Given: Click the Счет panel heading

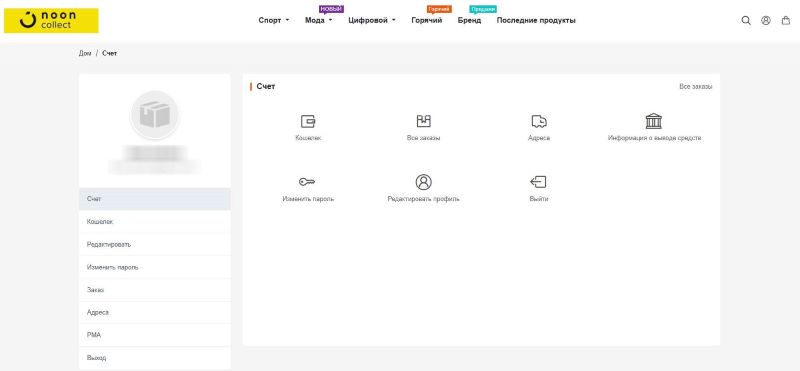Looking at the screenshot, I should click(266, 87).
